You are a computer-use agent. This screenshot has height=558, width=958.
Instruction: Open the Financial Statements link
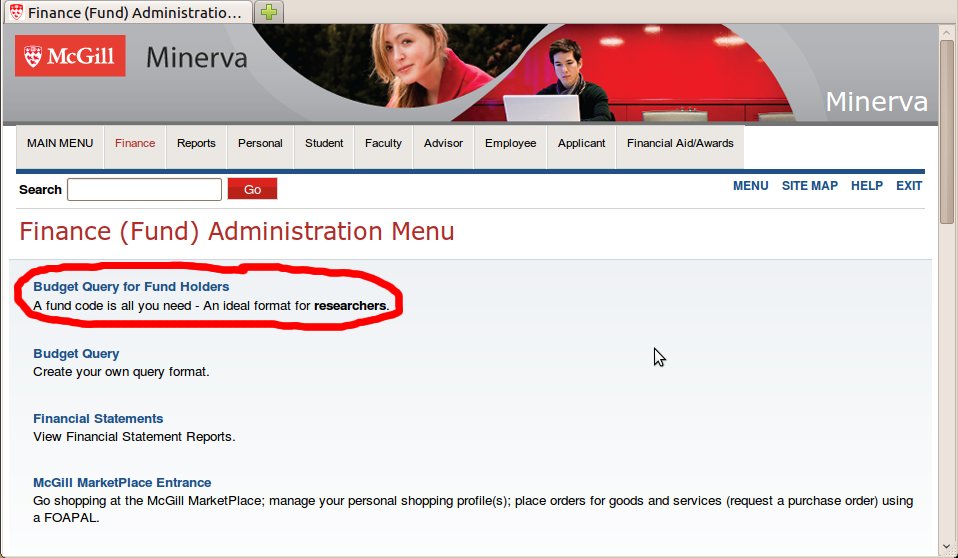[98, 419]
